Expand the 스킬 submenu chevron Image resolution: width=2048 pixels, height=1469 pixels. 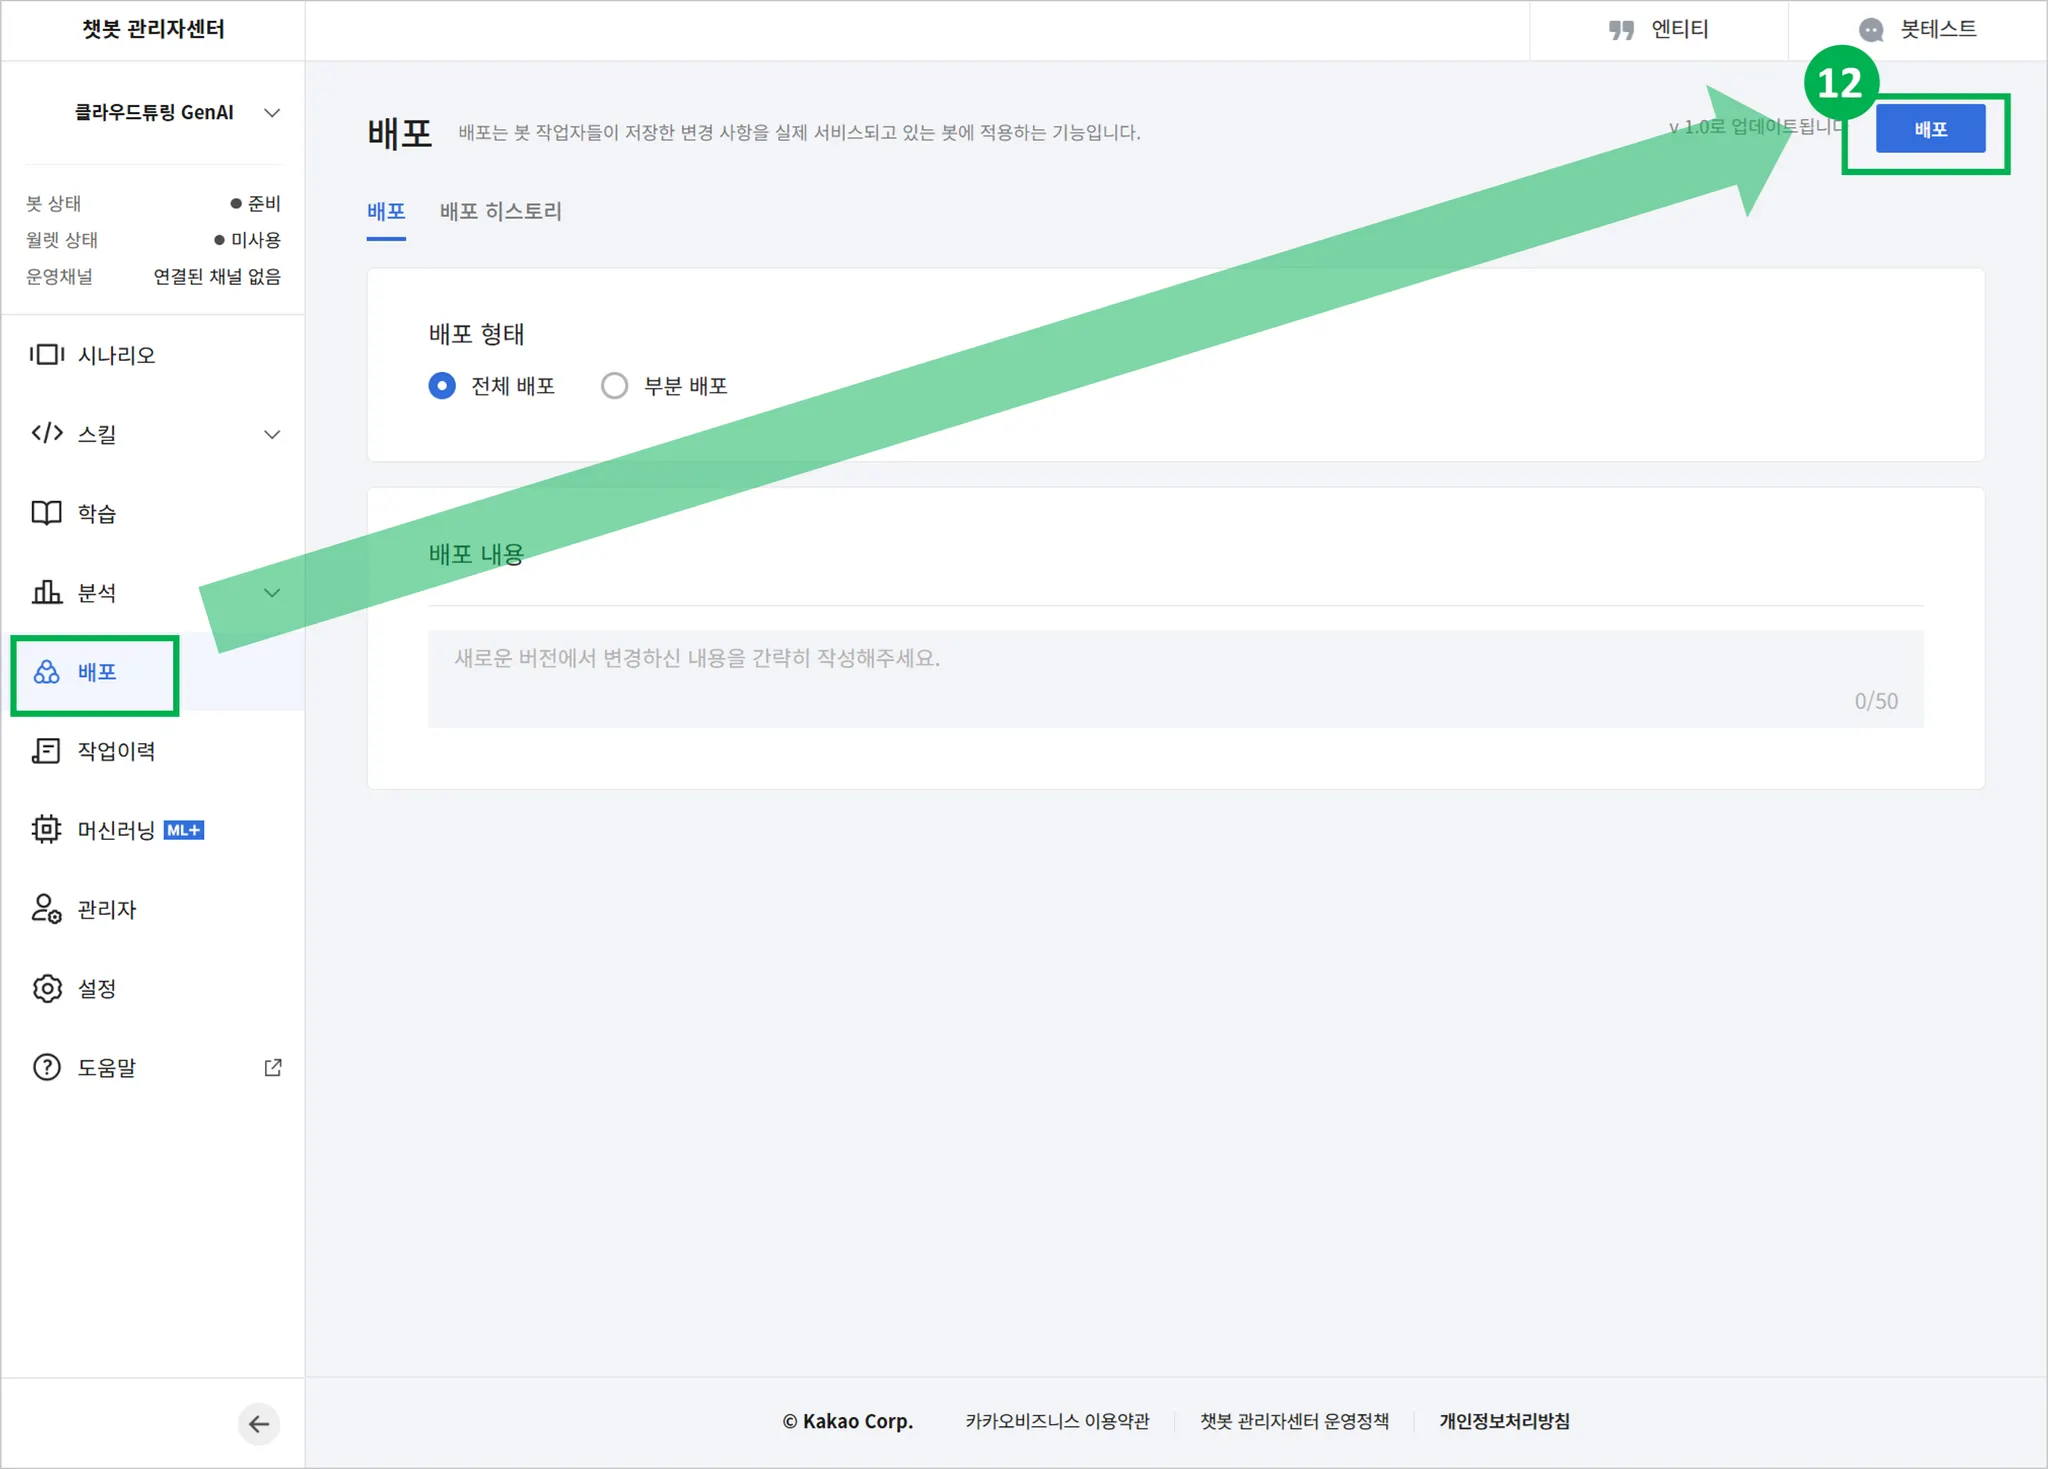271,434
